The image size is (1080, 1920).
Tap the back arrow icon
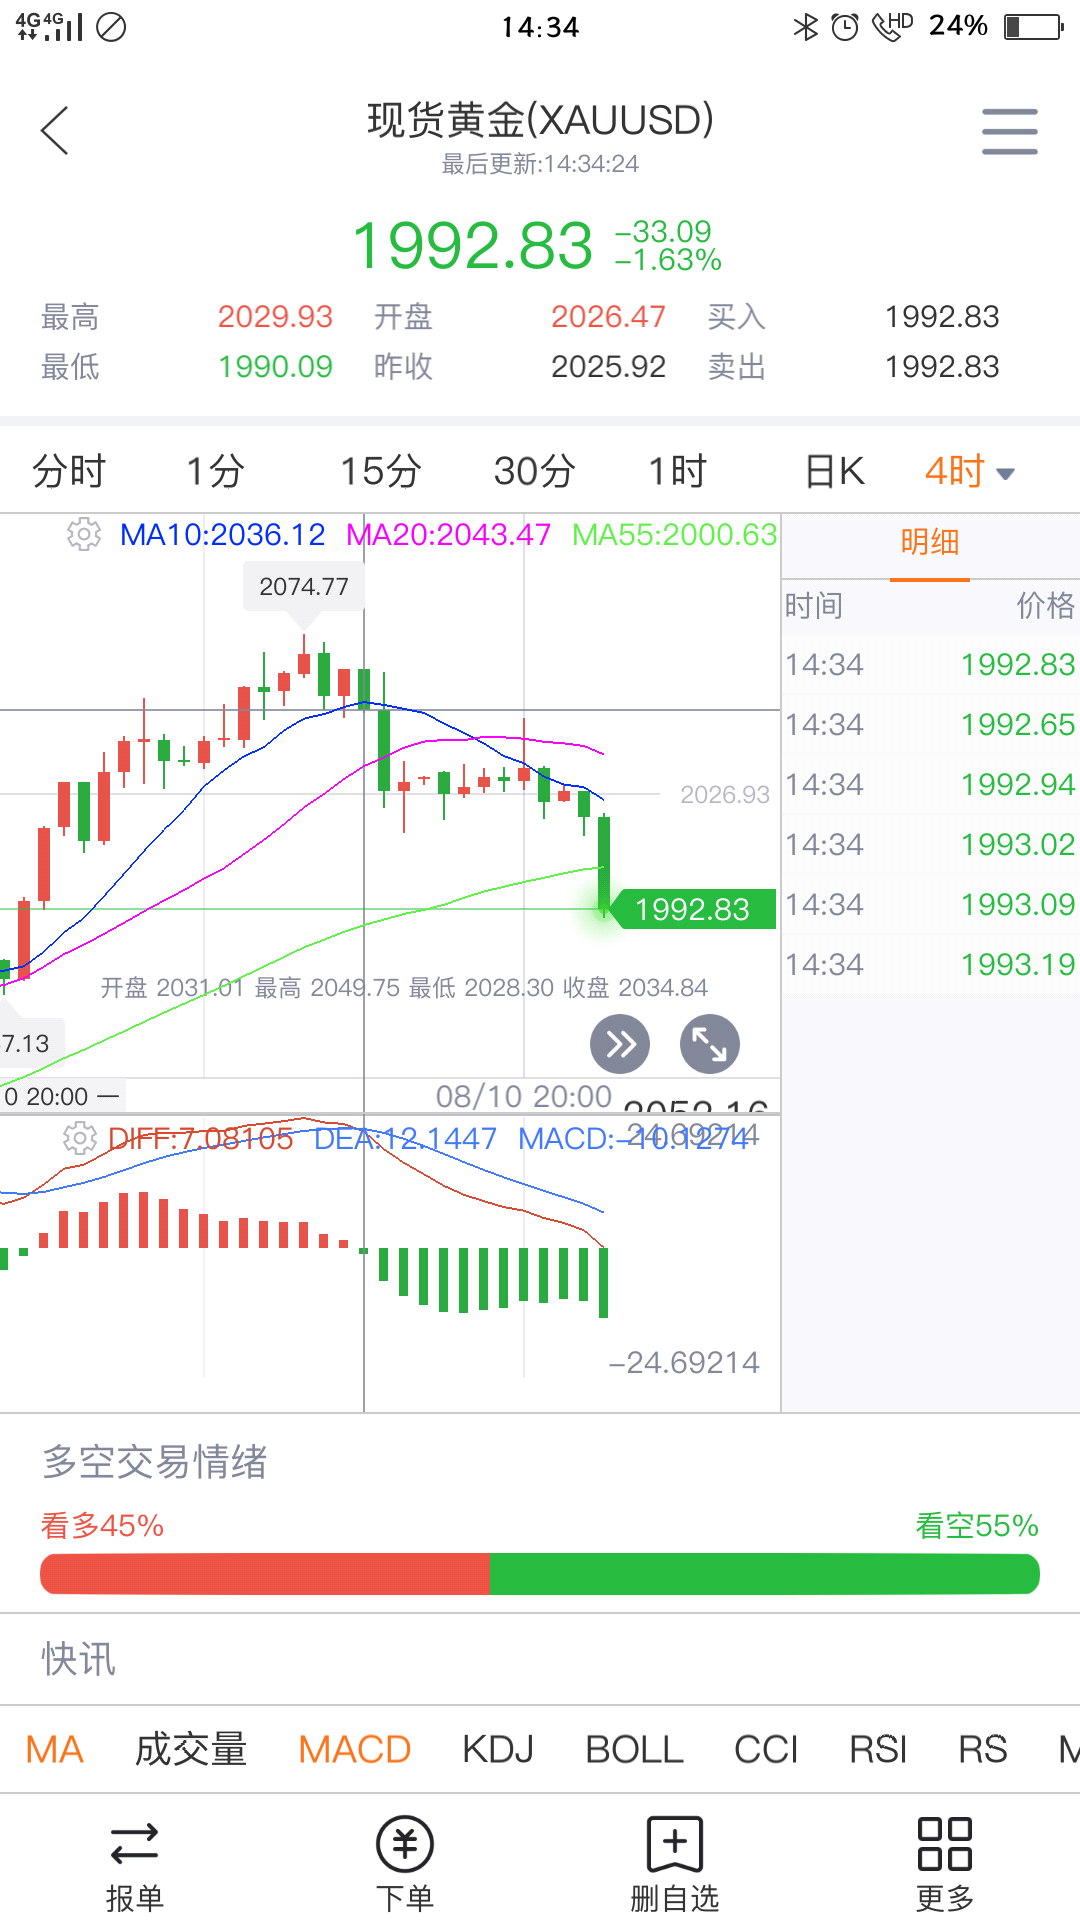[x=55, y=131]
